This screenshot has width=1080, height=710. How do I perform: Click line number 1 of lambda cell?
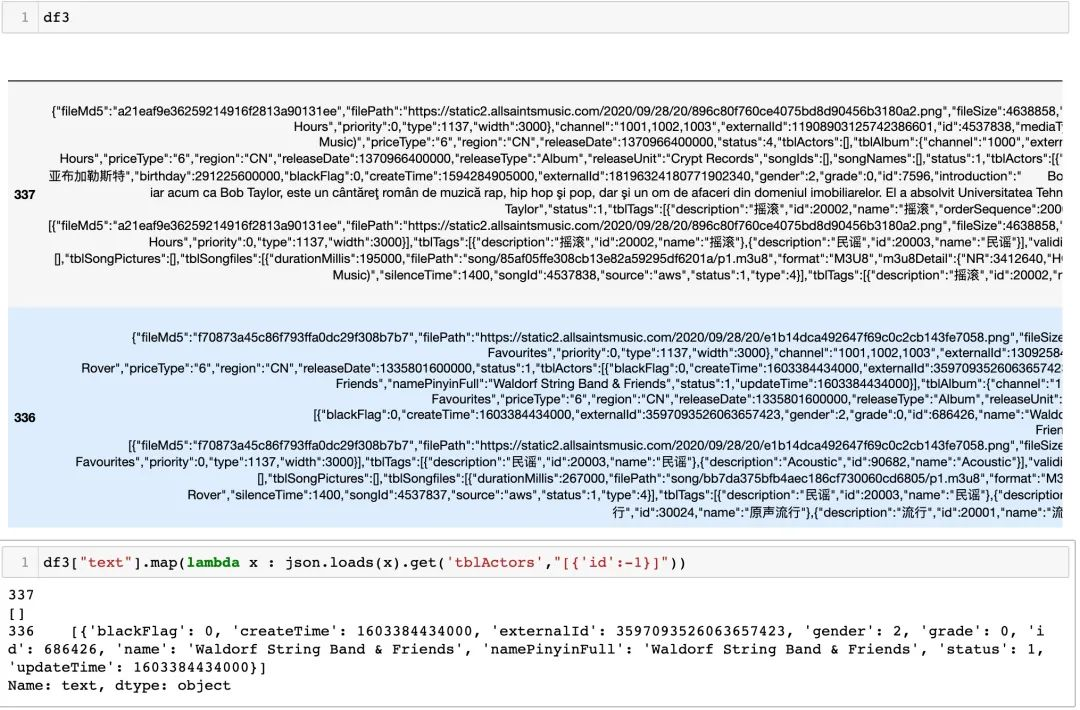(25, 563)
